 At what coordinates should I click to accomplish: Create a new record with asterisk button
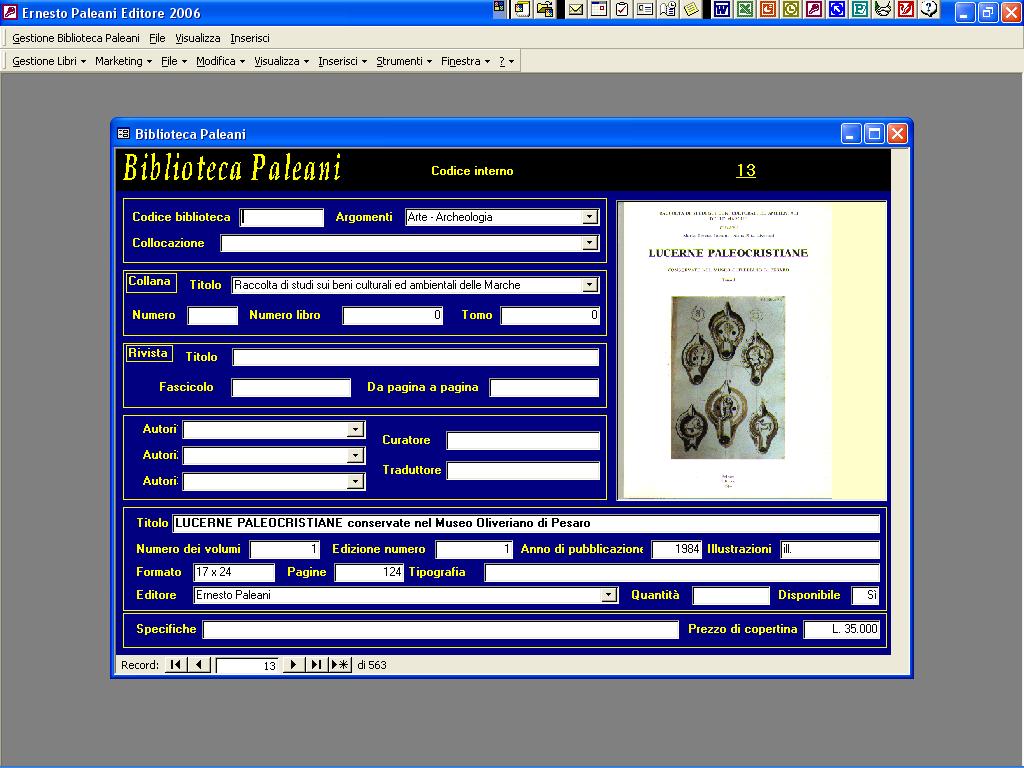pos(341,665)
